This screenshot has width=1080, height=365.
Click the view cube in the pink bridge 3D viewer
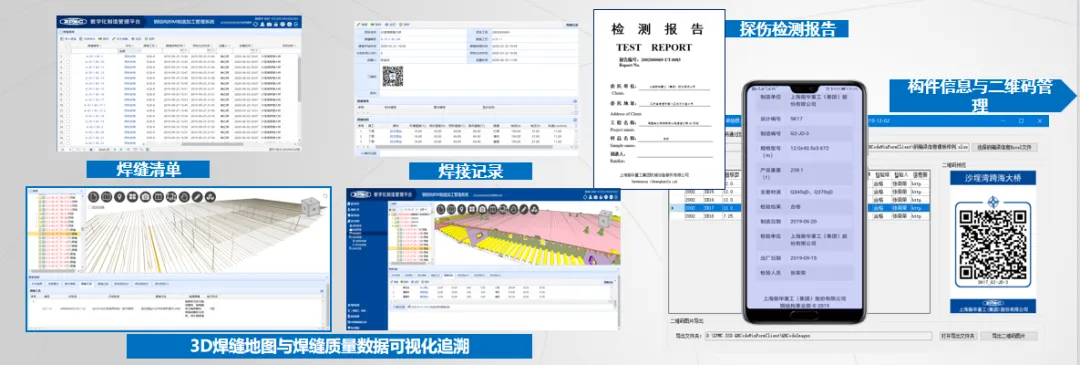[x=604, y=219]
